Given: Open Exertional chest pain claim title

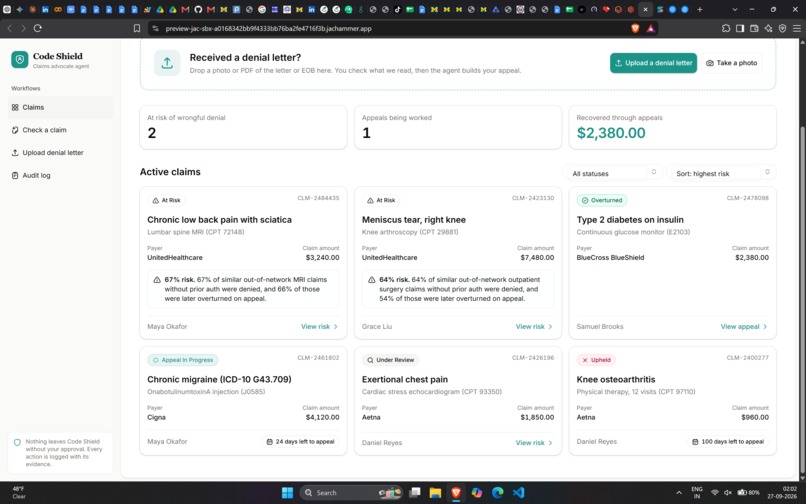Looking at the screenshot, I should 405,380.
